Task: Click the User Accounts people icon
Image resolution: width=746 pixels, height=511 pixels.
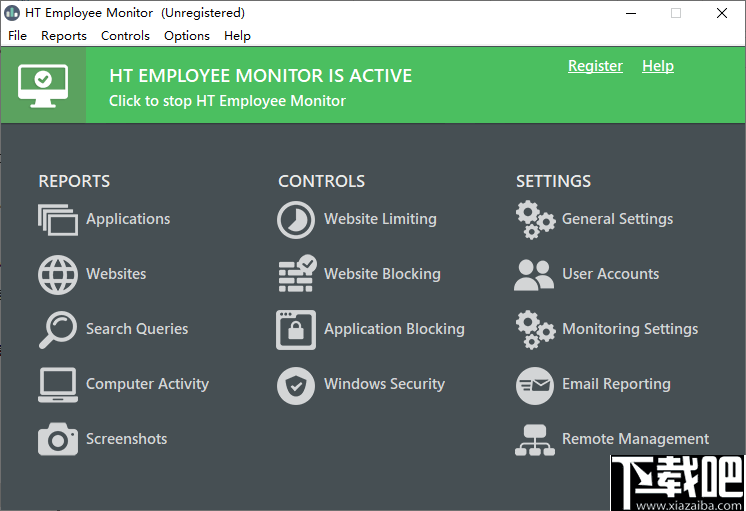Action: click(x=534, y=275)
